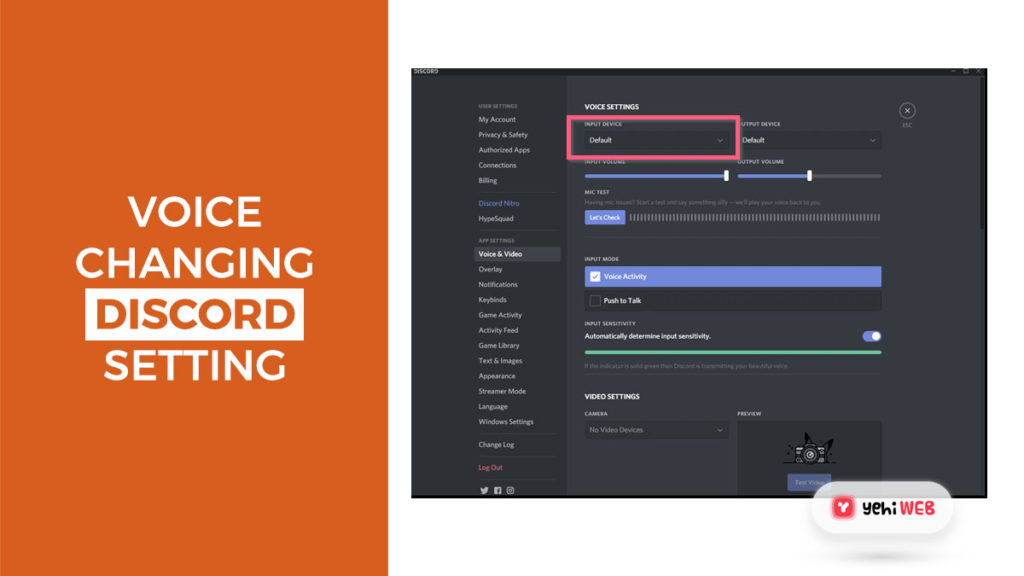The height and width of the screenshot is (576, 1024).
Task: Go to My Account settings
Action: (497, 119)
